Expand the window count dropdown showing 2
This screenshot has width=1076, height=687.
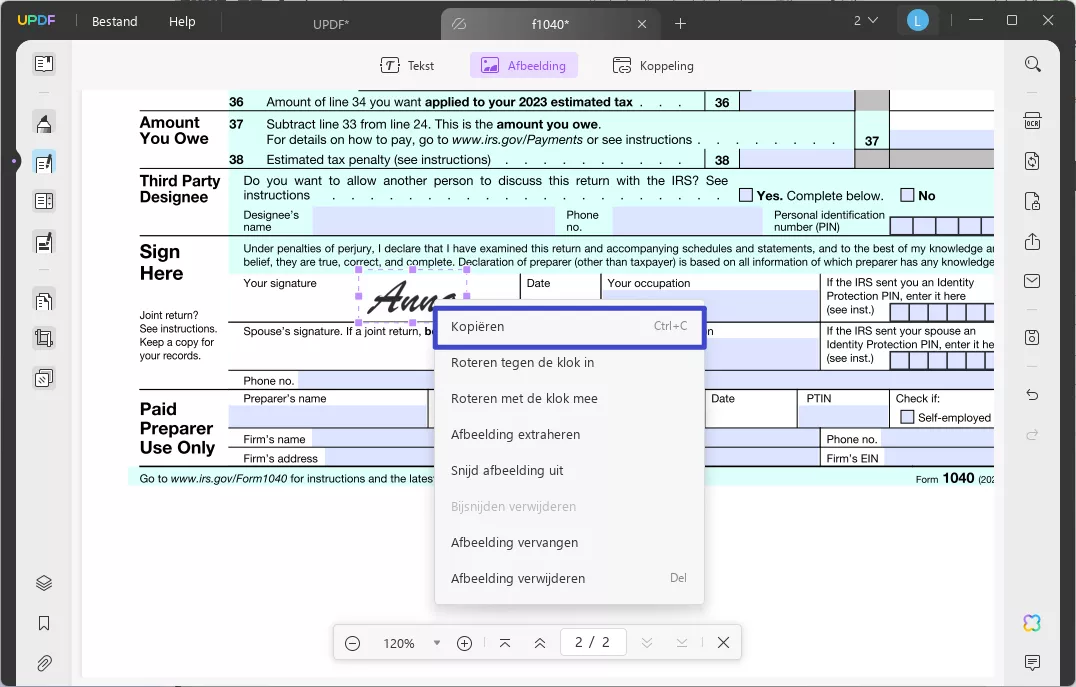[865, 21]
